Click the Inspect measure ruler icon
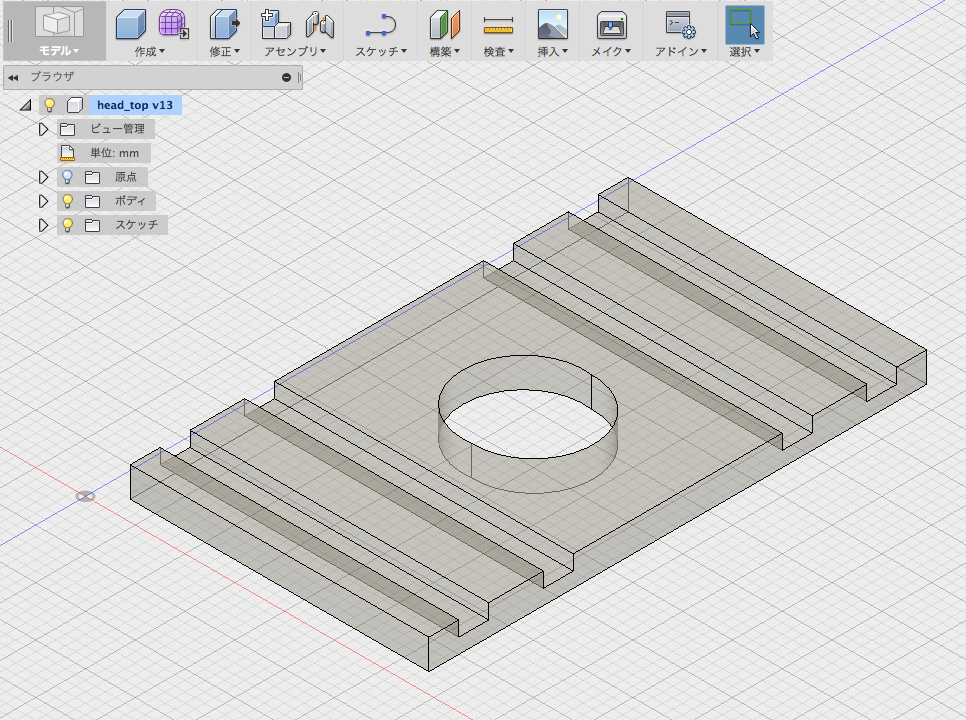 click(498, 25)
